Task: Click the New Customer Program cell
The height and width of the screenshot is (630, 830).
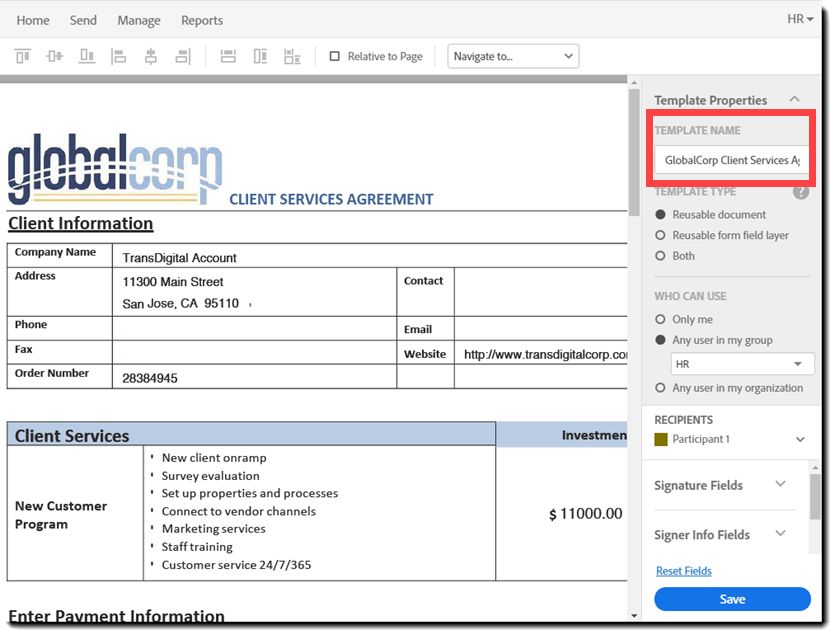Action: point(75,513)
